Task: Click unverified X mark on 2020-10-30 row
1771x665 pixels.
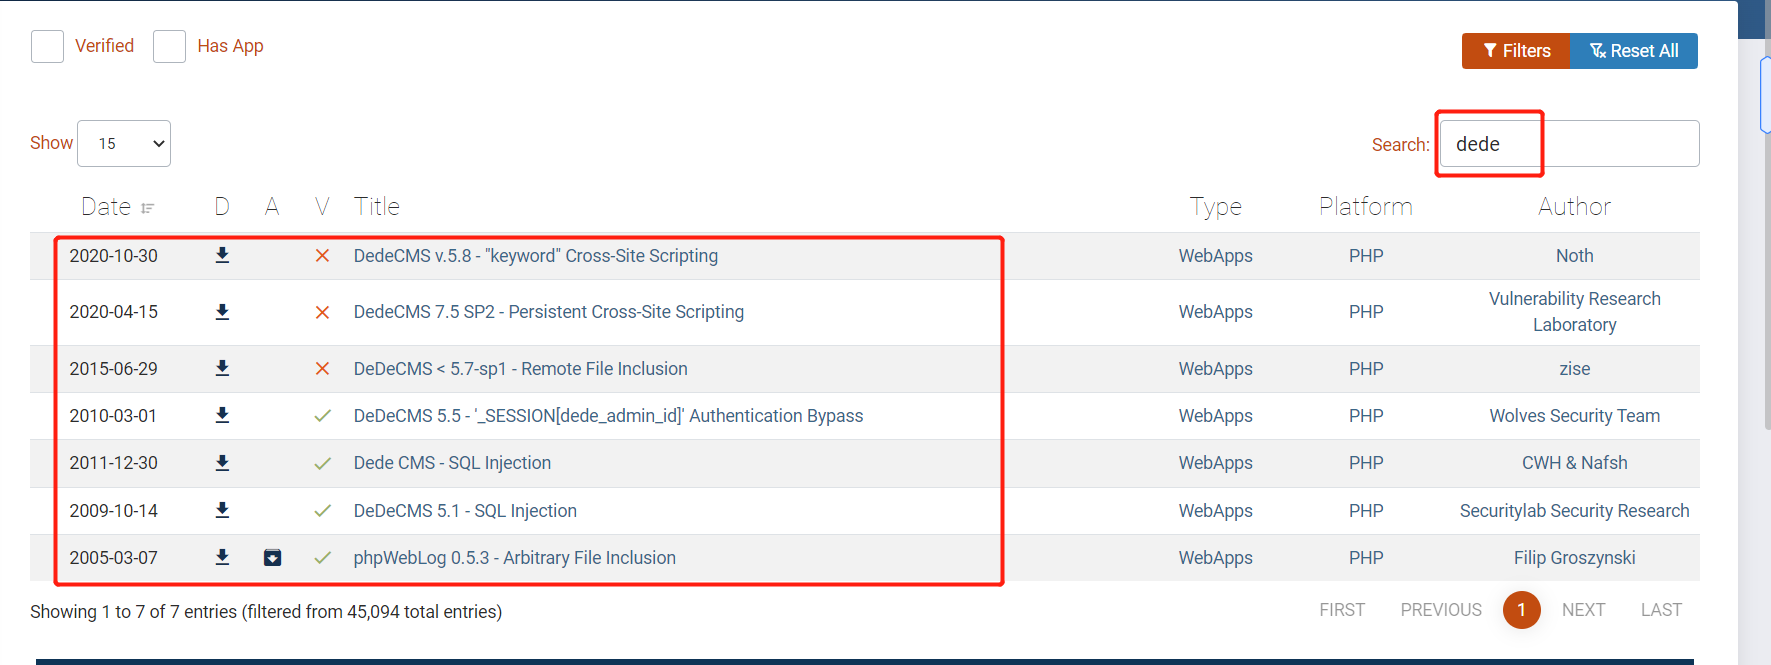Action: click(x=322, y=256)
